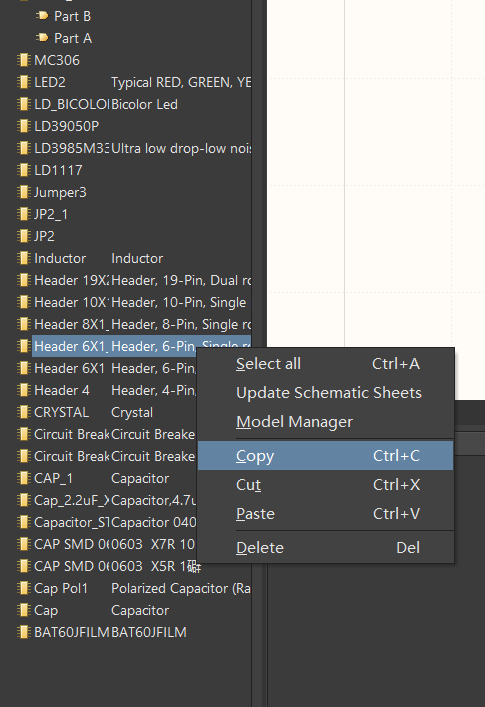485x707 pixels.
Task: Select the Header 19X2 component row
Action: (133, 280)
